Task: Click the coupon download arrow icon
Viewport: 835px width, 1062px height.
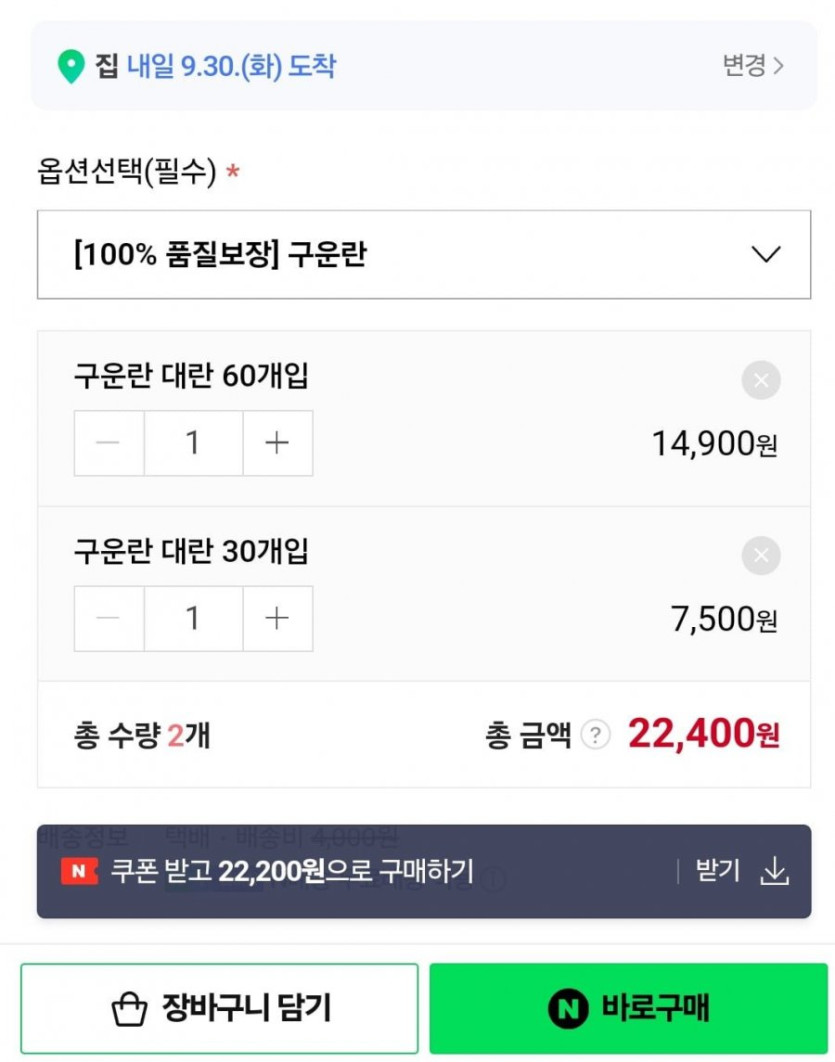Action: (x=775, y=872)
